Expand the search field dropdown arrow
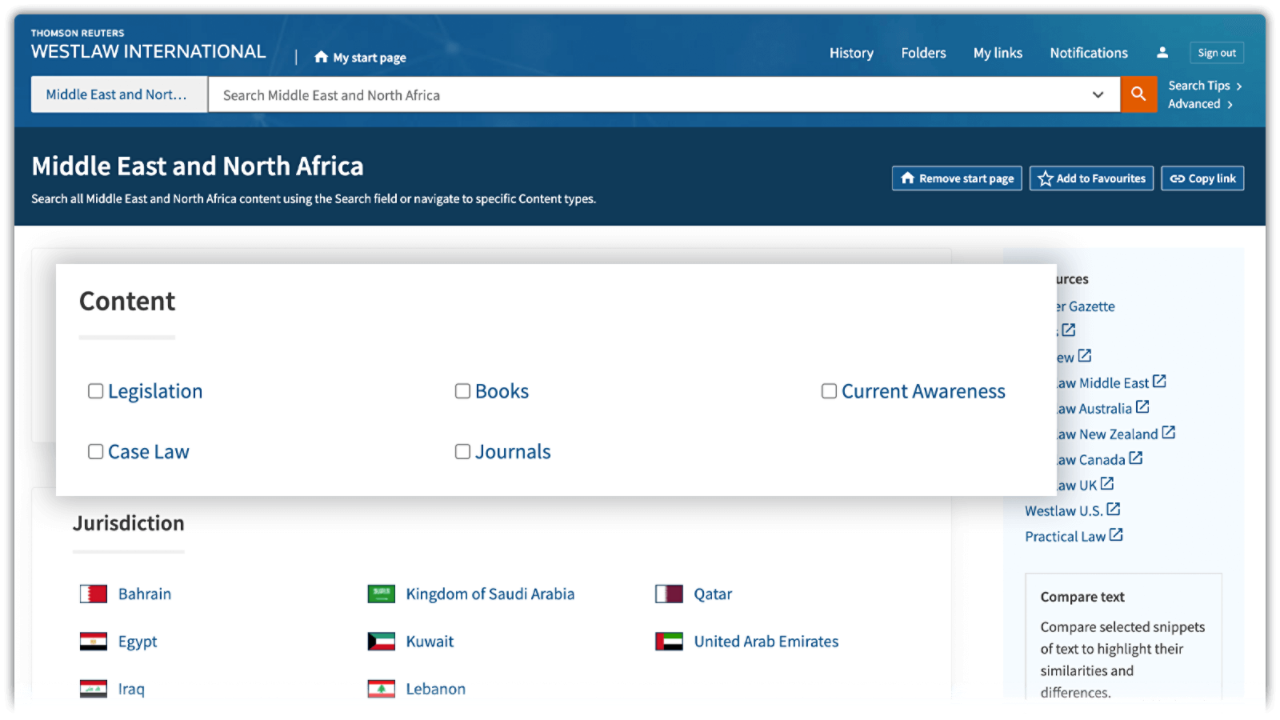 pos(1098,95)
